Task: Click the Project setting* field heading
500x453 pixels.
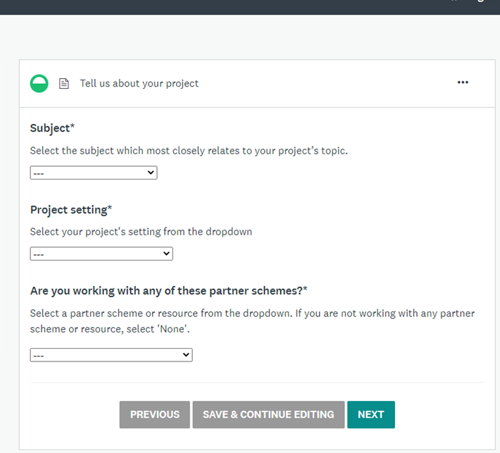Action: coord(71,210)
